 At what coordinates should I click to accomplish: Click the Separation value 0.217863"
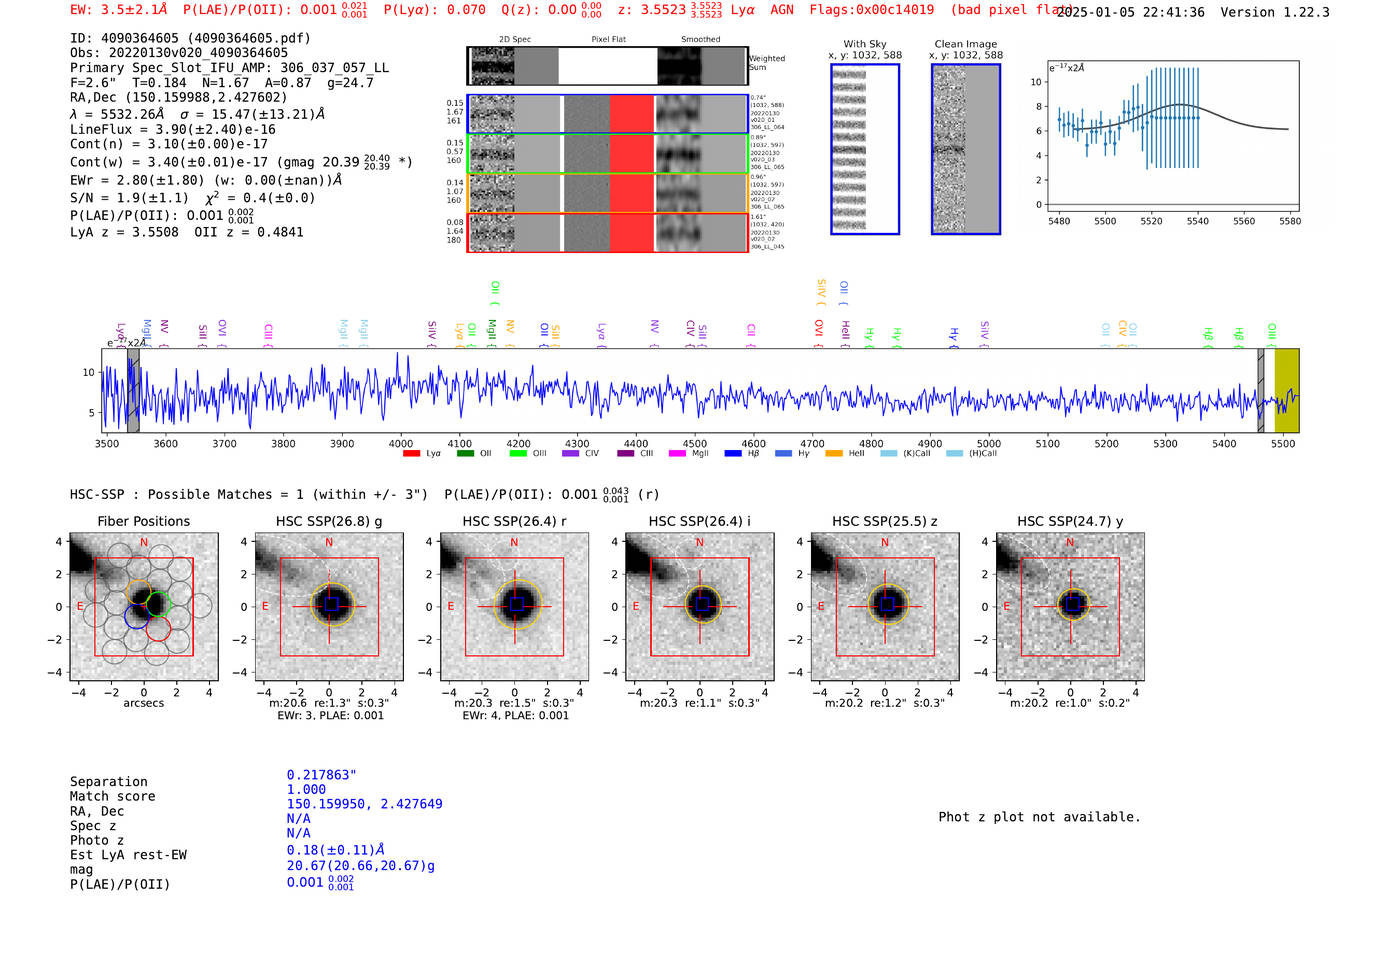[322, 775]
